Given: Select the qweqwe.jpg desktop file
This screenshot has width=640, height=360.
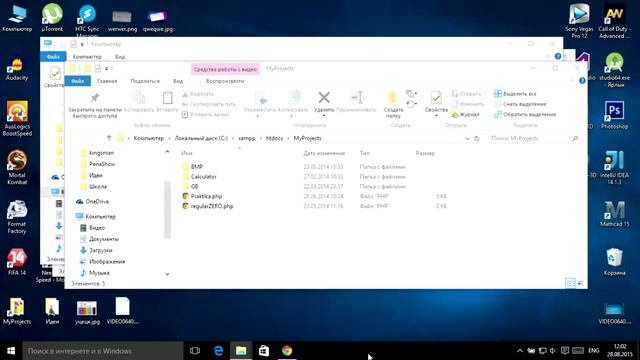Looking at the screenshot, I should [x=158, y=20].
